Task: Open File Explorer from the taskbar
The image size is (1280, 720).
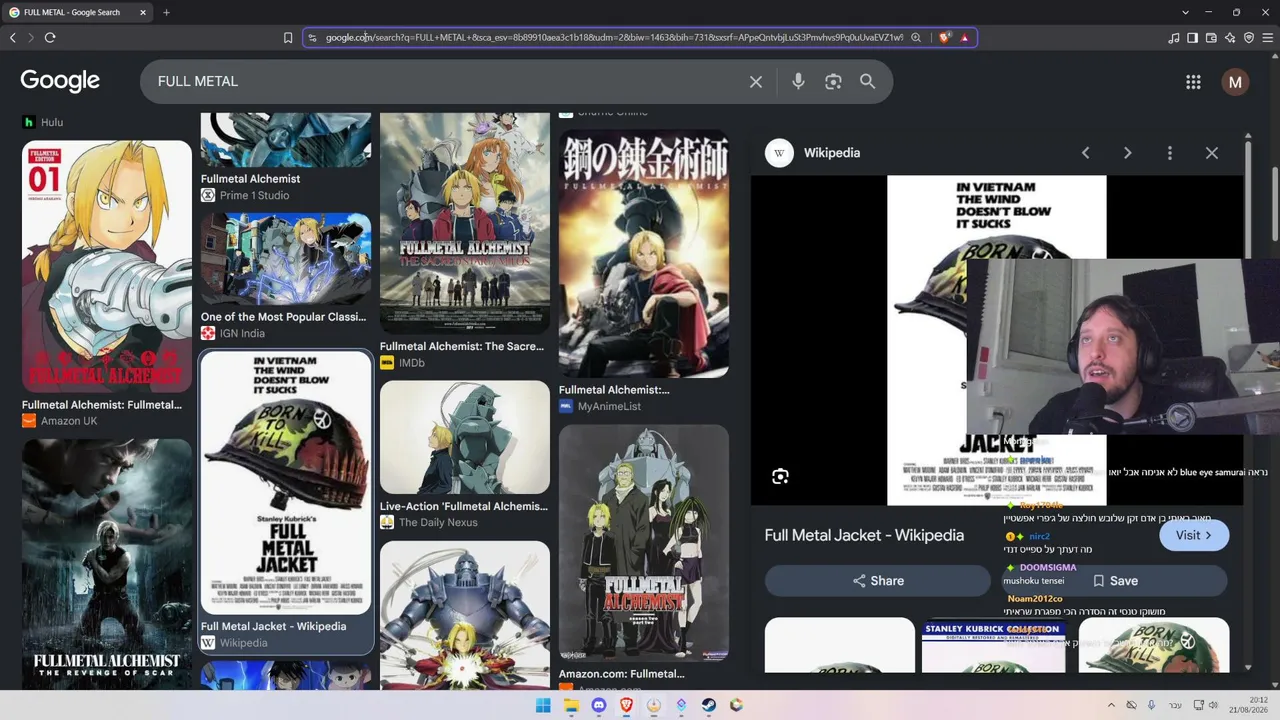Action: (571, 705)
